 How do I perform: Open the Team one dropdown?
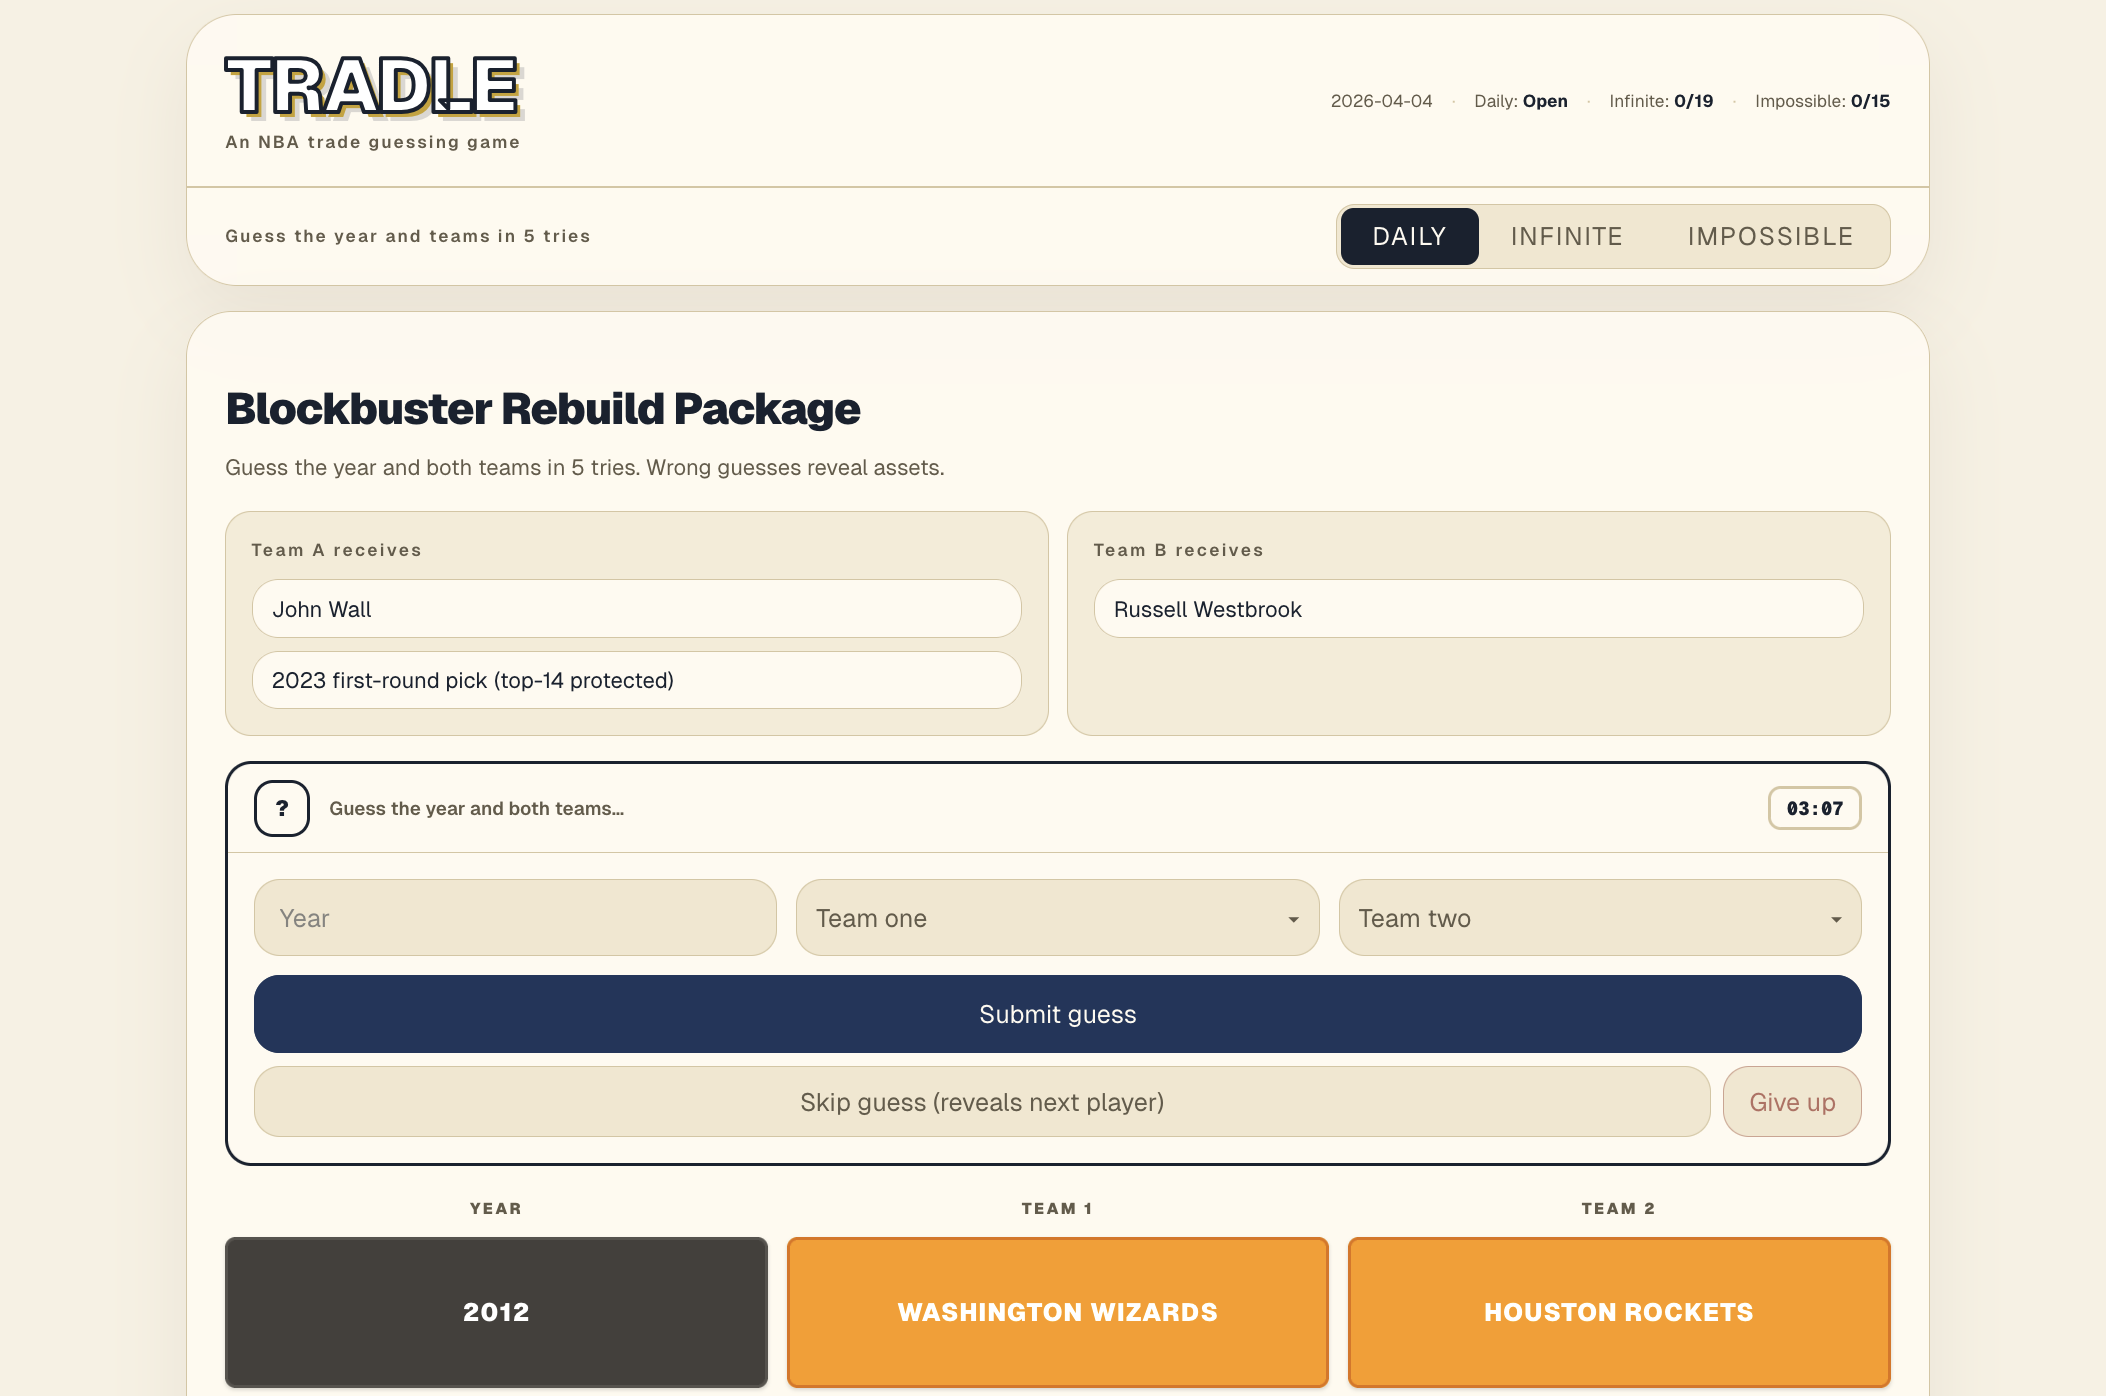(x=1057, y=918)
